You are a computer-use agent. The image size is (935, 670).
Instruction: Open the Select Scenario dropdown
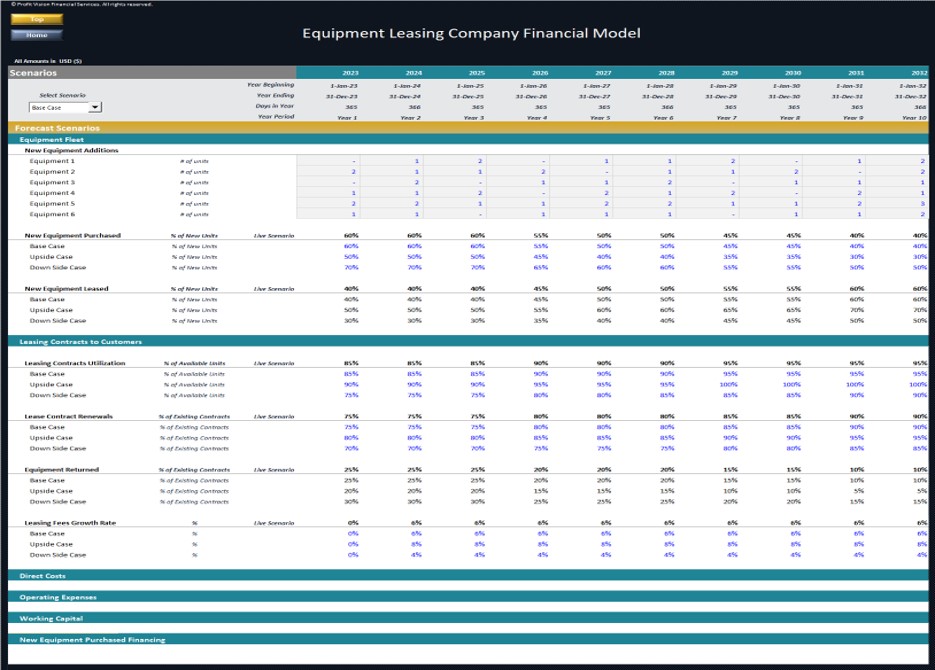click(x=65, y=106)
